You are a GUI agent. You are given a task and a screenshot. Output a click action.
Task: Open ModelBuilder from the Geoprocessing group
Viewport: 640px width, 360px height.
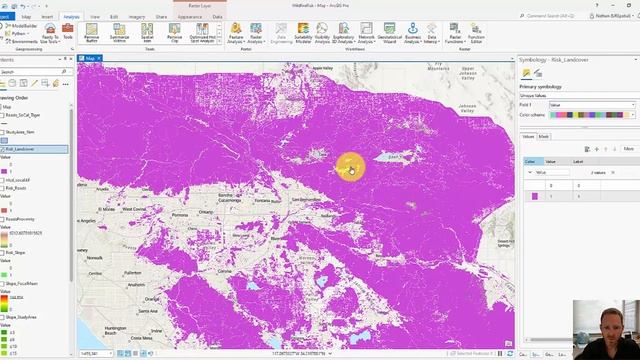click(21, 26)
